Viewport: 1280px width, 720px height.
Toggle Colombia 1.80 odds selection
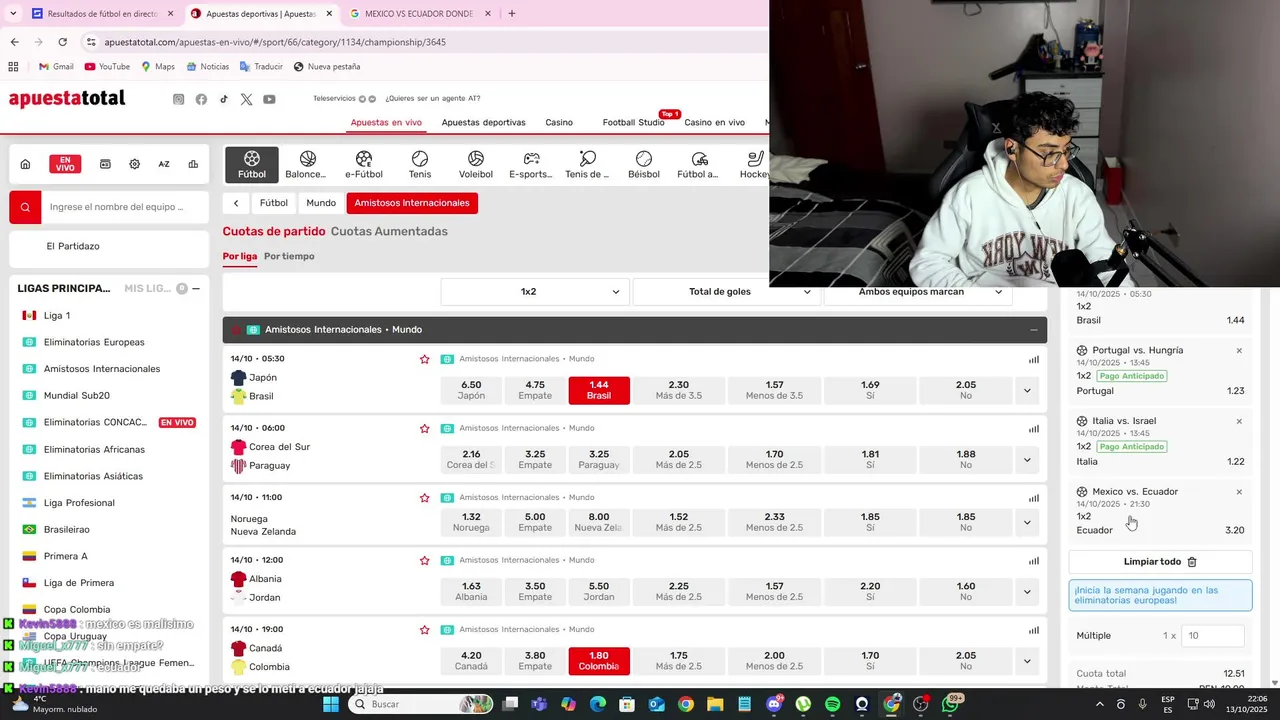pos(599,661)
